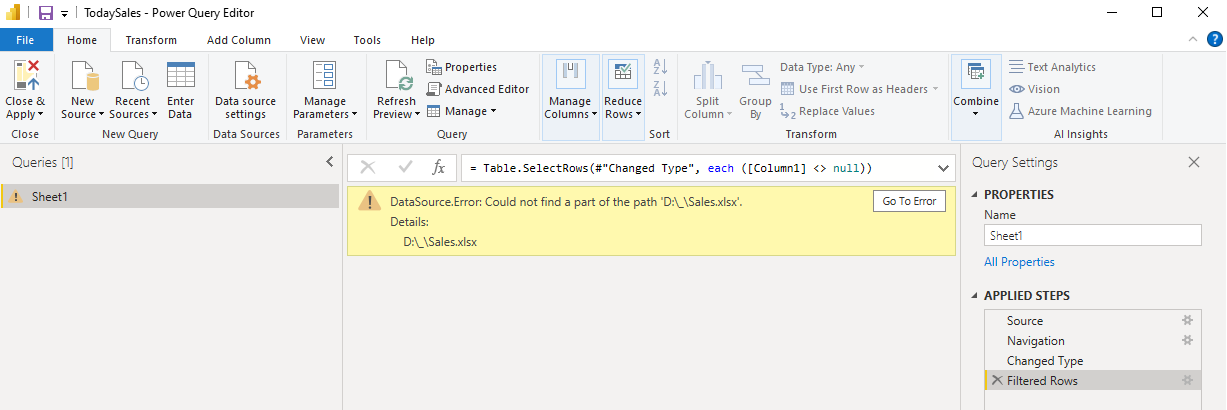
Task: Open the Help question mark icon
Action: click(1214, 40)
